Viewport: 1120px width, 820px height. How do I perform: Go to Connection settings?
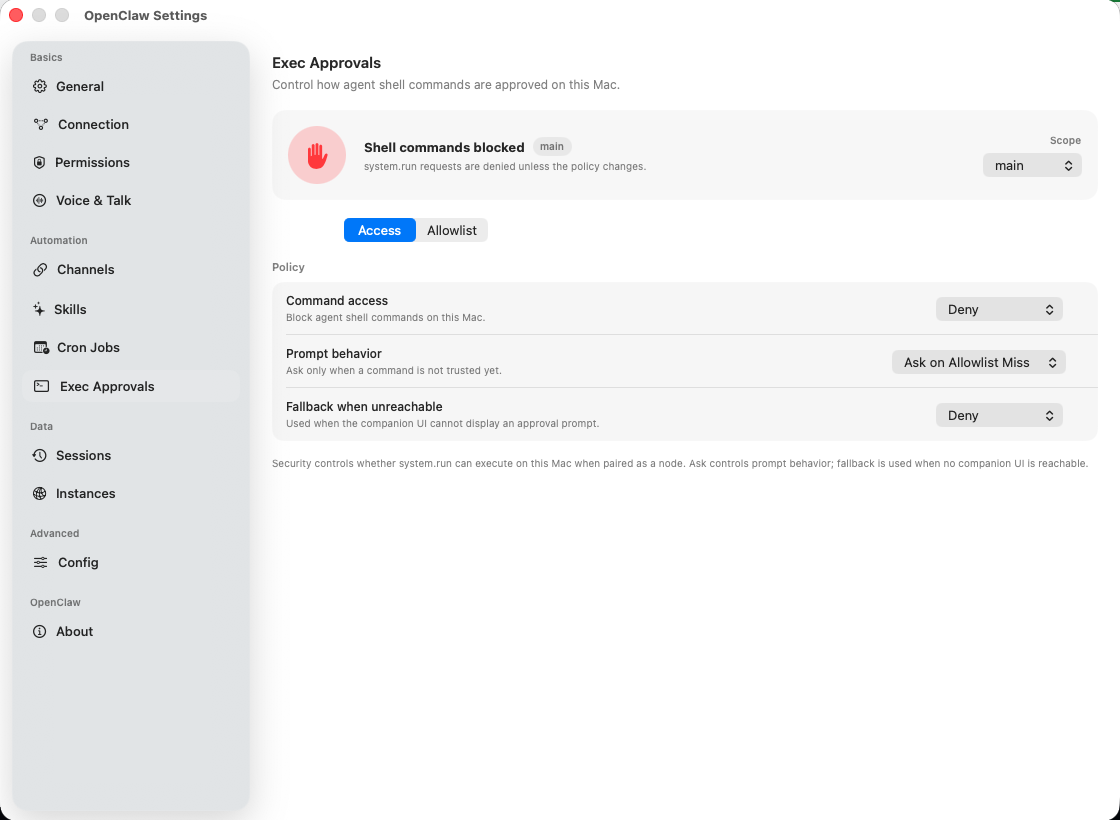pyautogui.click(x=131, y=124)
